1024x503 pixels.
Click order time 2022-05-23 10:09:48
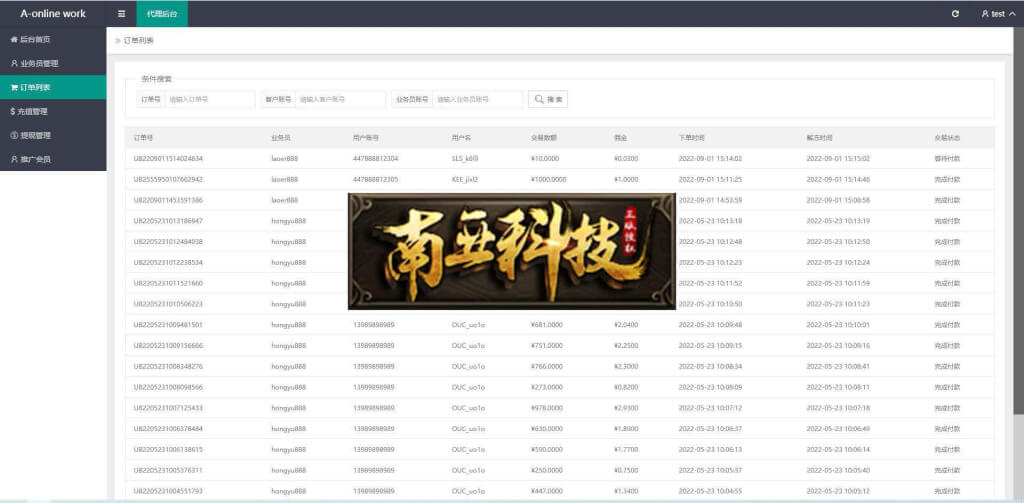(710, 325)
